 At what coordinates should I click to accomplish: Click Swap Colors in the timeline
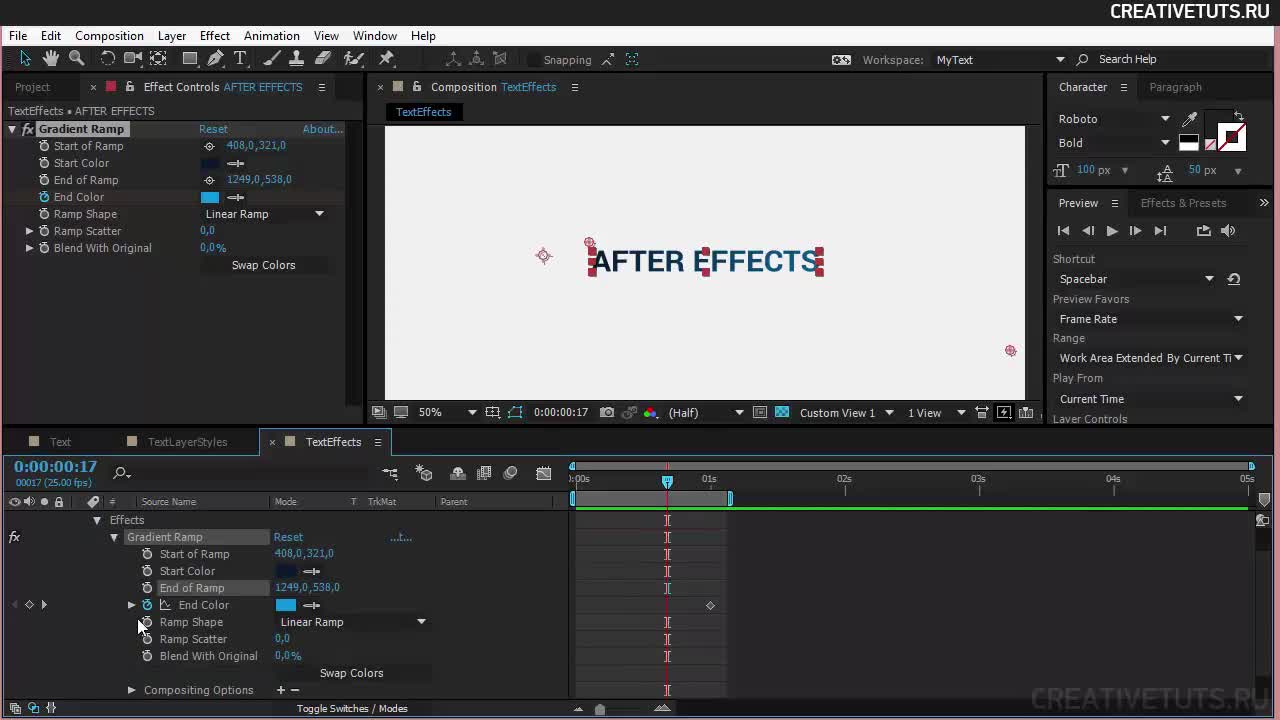tap(351, 673)
